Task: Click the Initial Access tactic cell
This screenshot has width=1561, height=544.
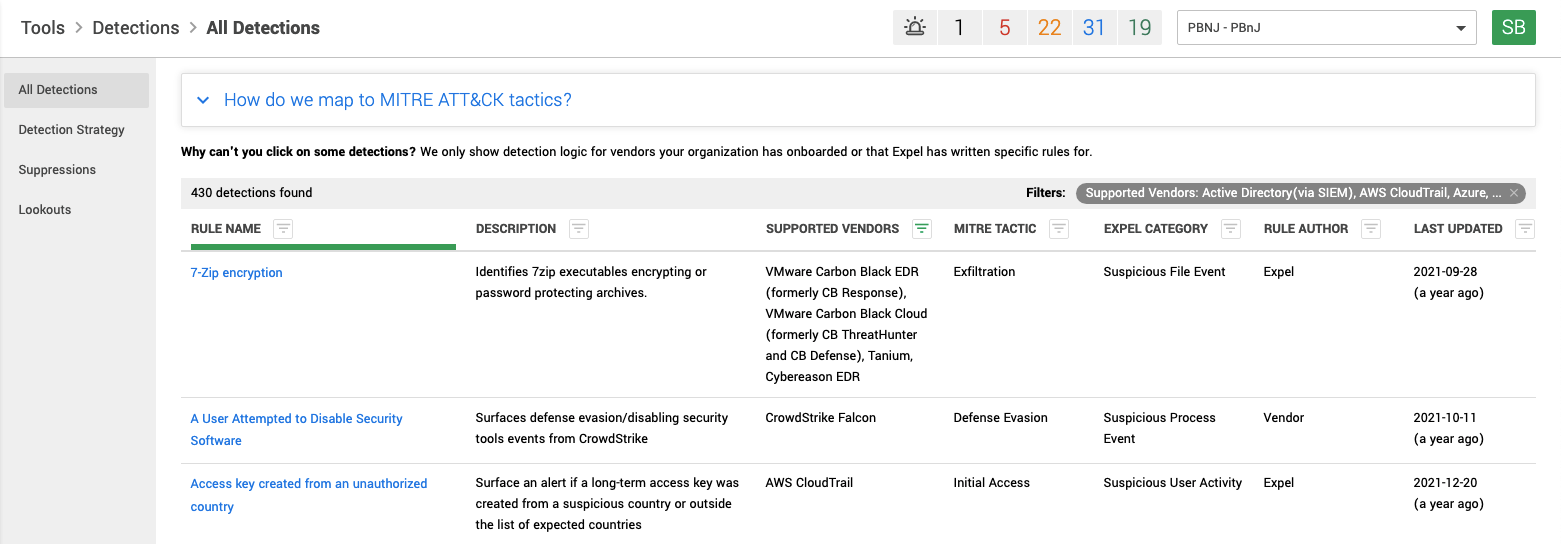Action: pos(992,483)
